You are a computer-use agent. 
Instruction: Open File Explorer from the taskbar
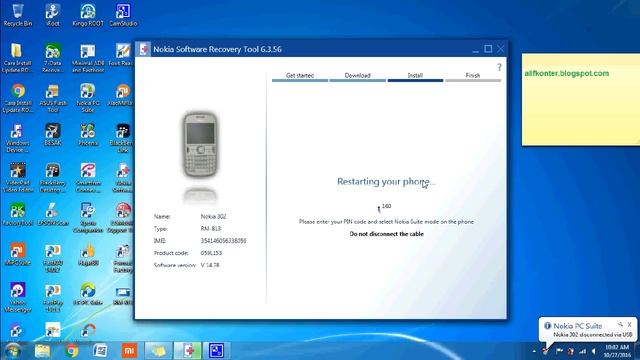pyautogui.click(x=42, y=351)
